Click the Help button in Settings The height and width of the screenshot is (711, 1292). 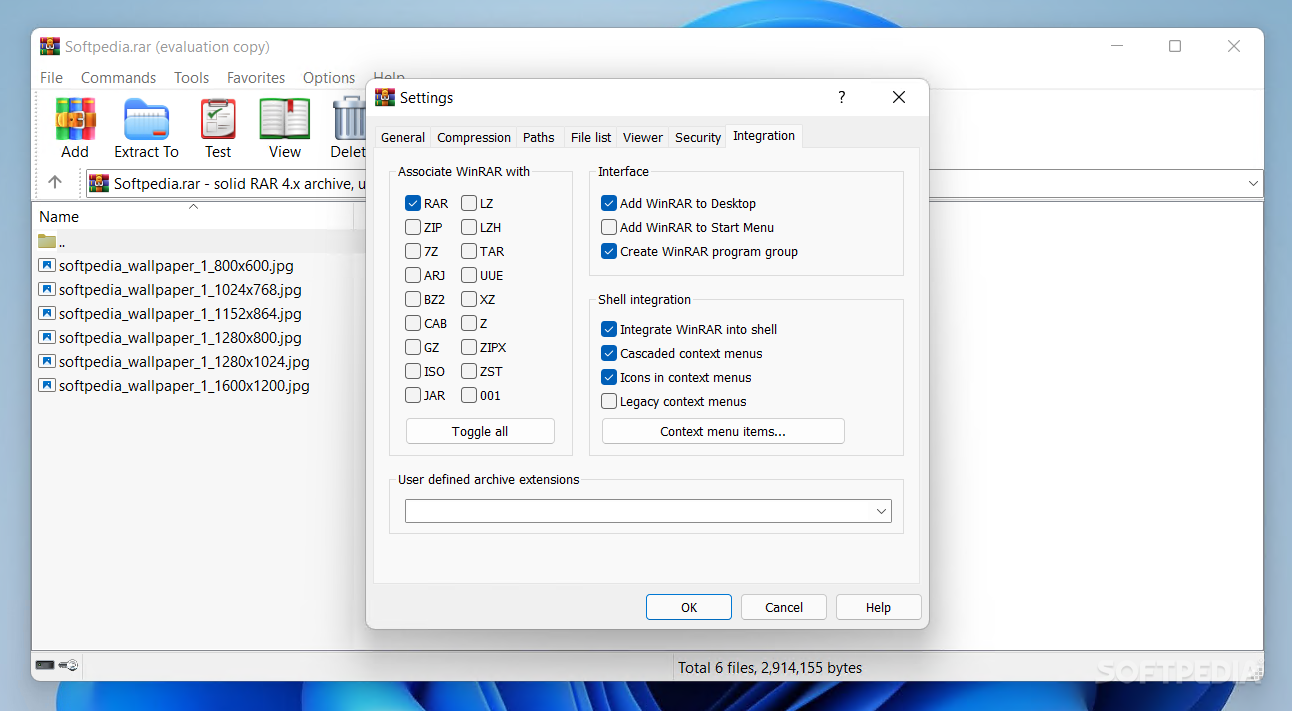tap(878, 607)
